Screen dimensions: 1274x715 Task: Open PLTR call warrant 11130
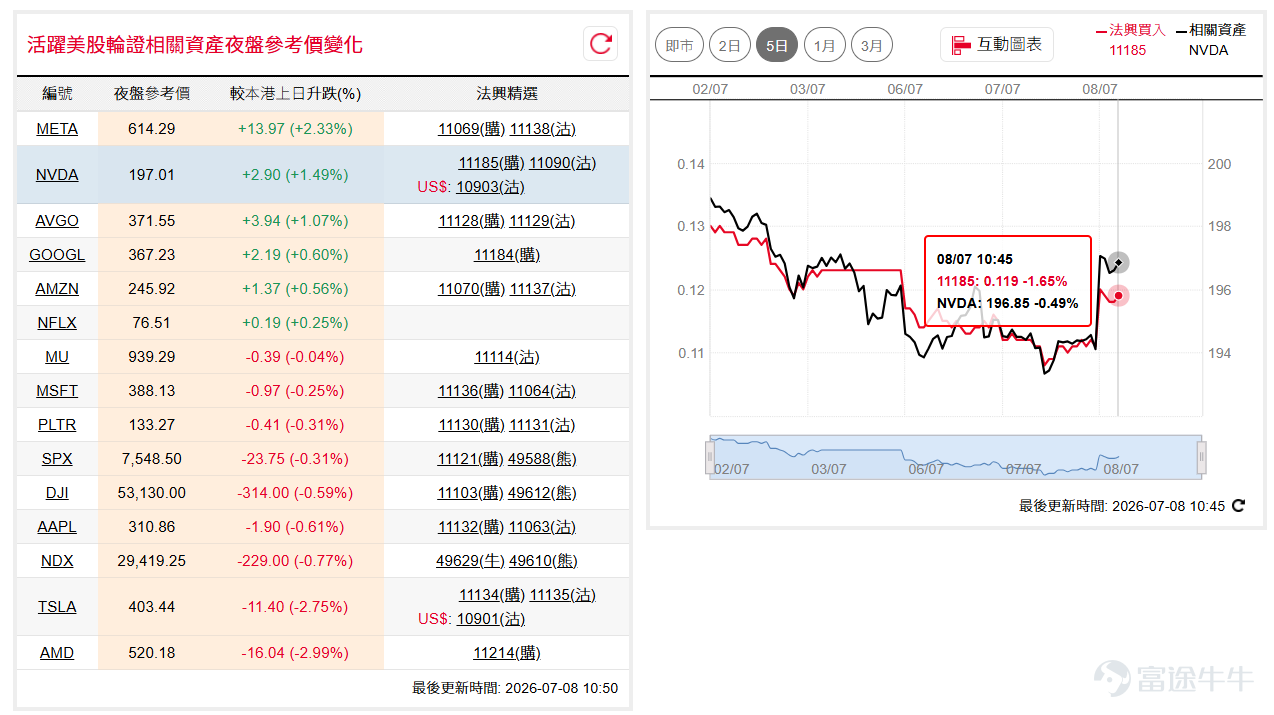pos(471,425)
